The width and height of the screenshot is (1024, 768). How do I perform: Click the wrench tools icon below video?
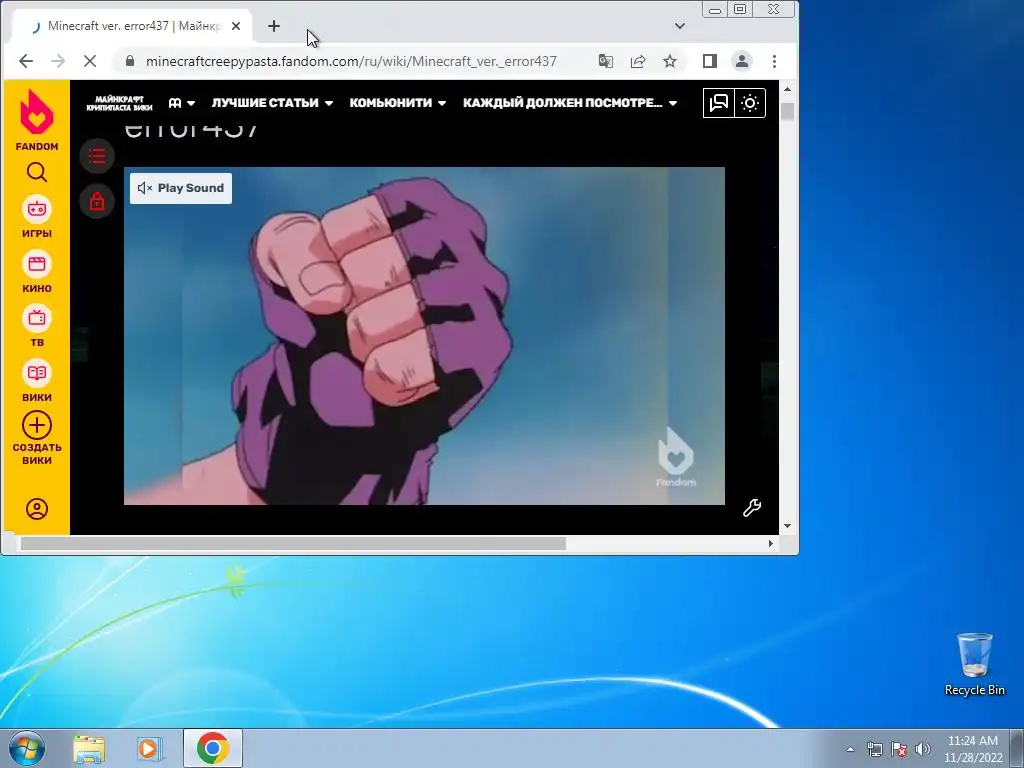[752, 508]
